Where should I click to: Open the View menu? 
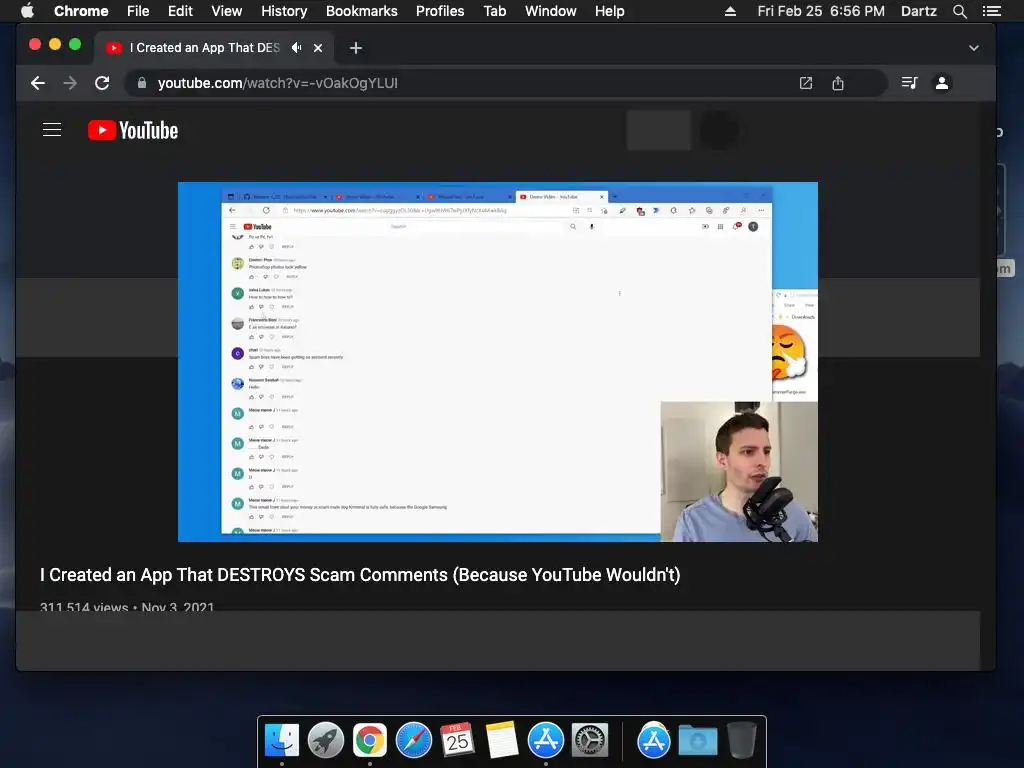[x=227, y=11]
